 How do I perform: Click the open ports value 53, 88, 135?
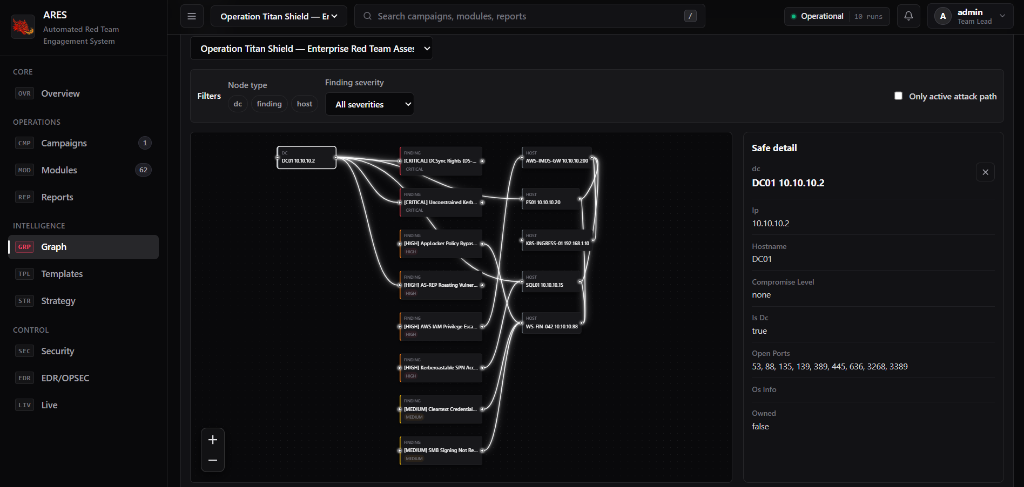829,366
